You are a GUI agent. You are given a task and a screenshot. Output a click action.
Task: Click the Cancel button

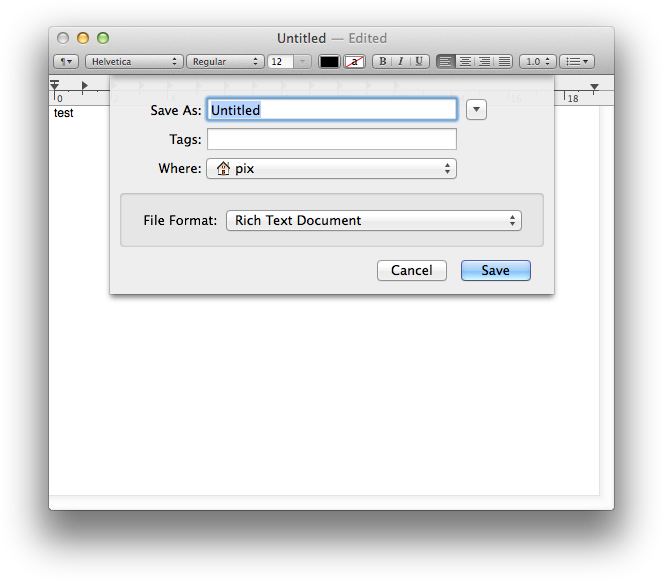(x=412, y=271)
